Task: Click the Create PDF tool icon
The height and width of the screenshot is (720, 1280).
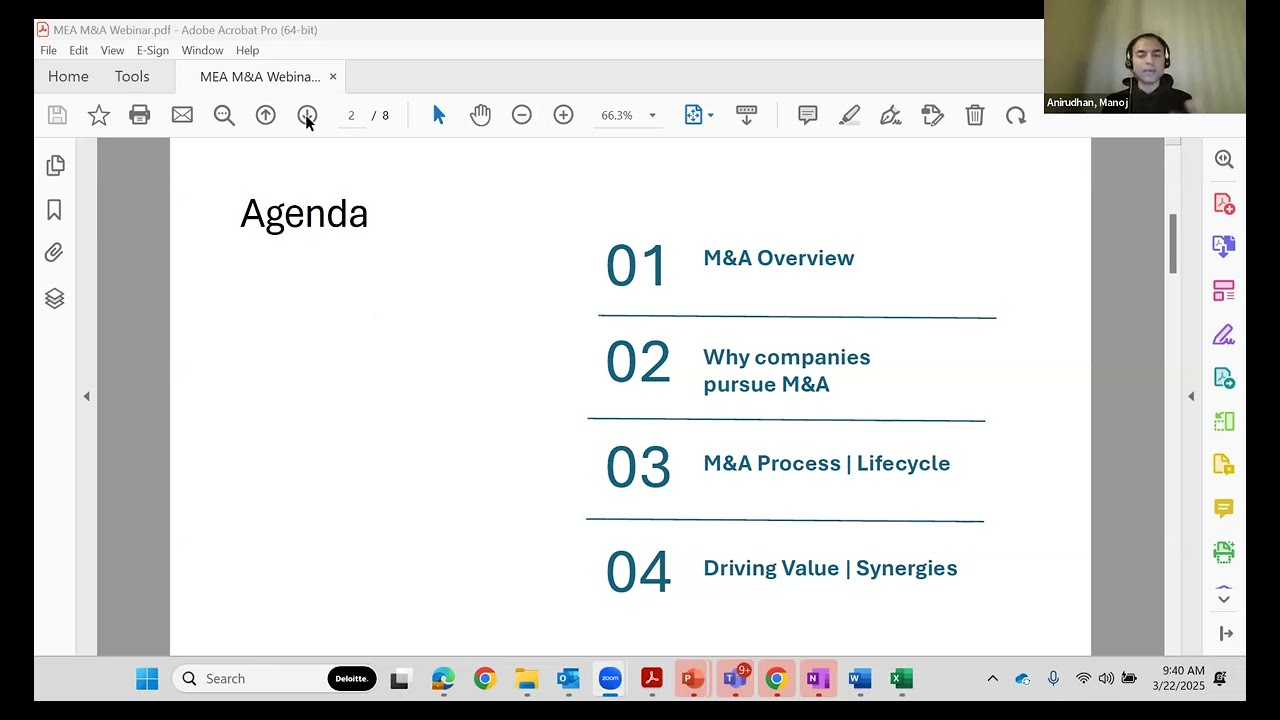Action: (x=1224, y=203)
